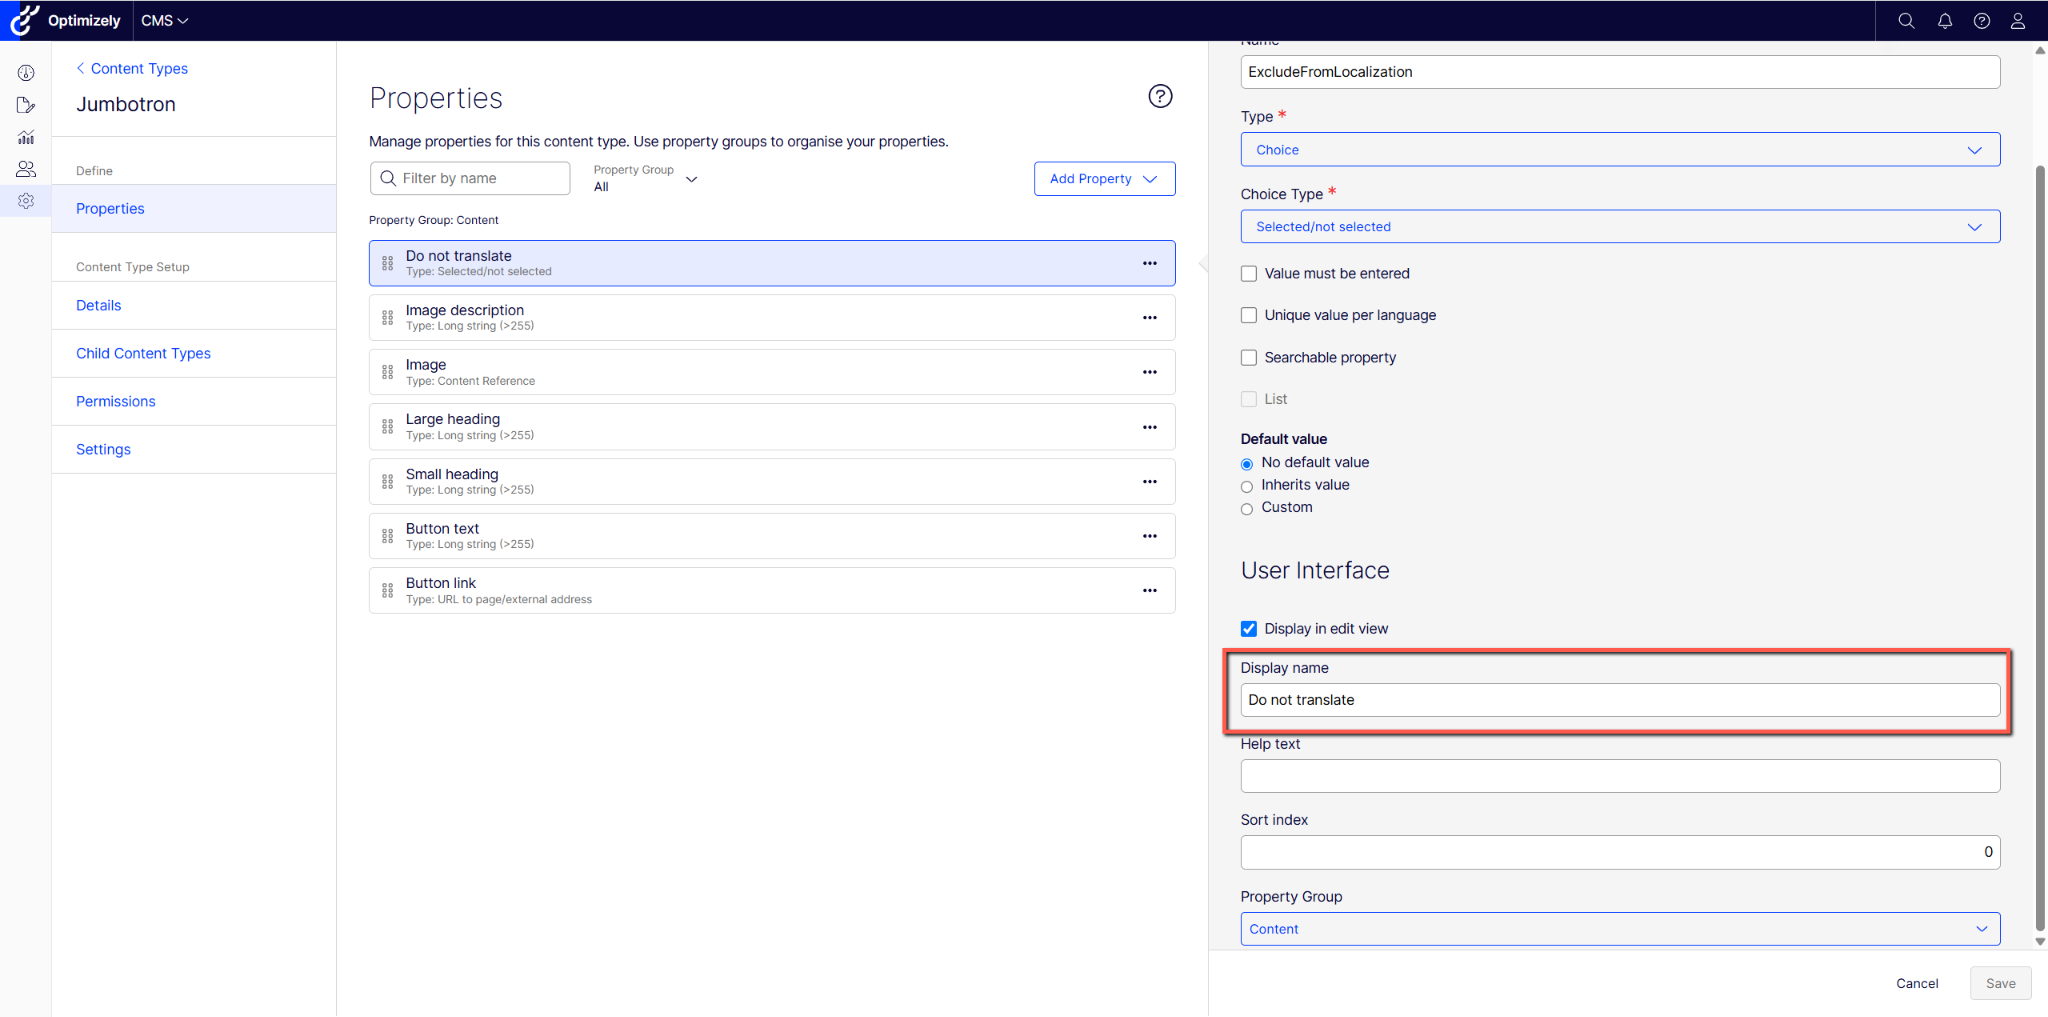
Task: Open the edit content icon in sidebar
Action: point(26,105)
